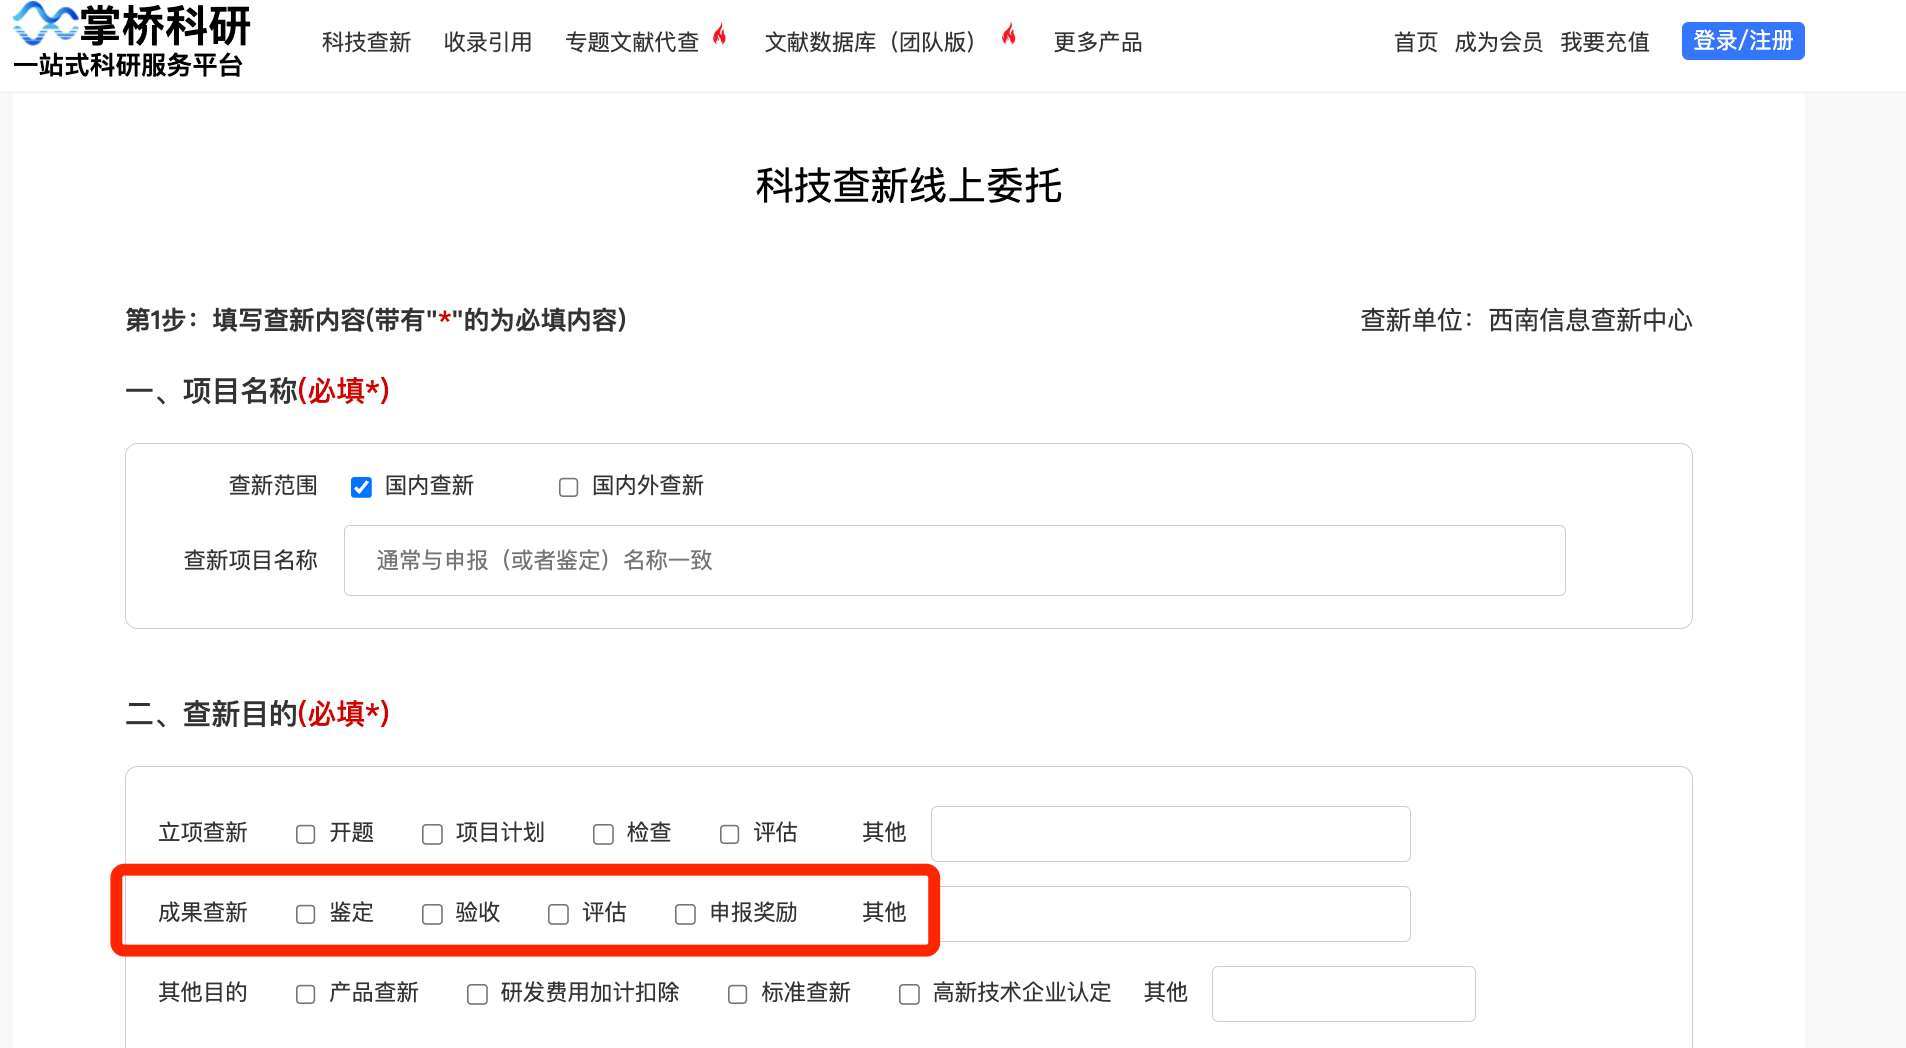Viewport: 1906px width, 1048px height.
Task: Check 申报奖励 under 成果查新
Action: tap(686, 914)
